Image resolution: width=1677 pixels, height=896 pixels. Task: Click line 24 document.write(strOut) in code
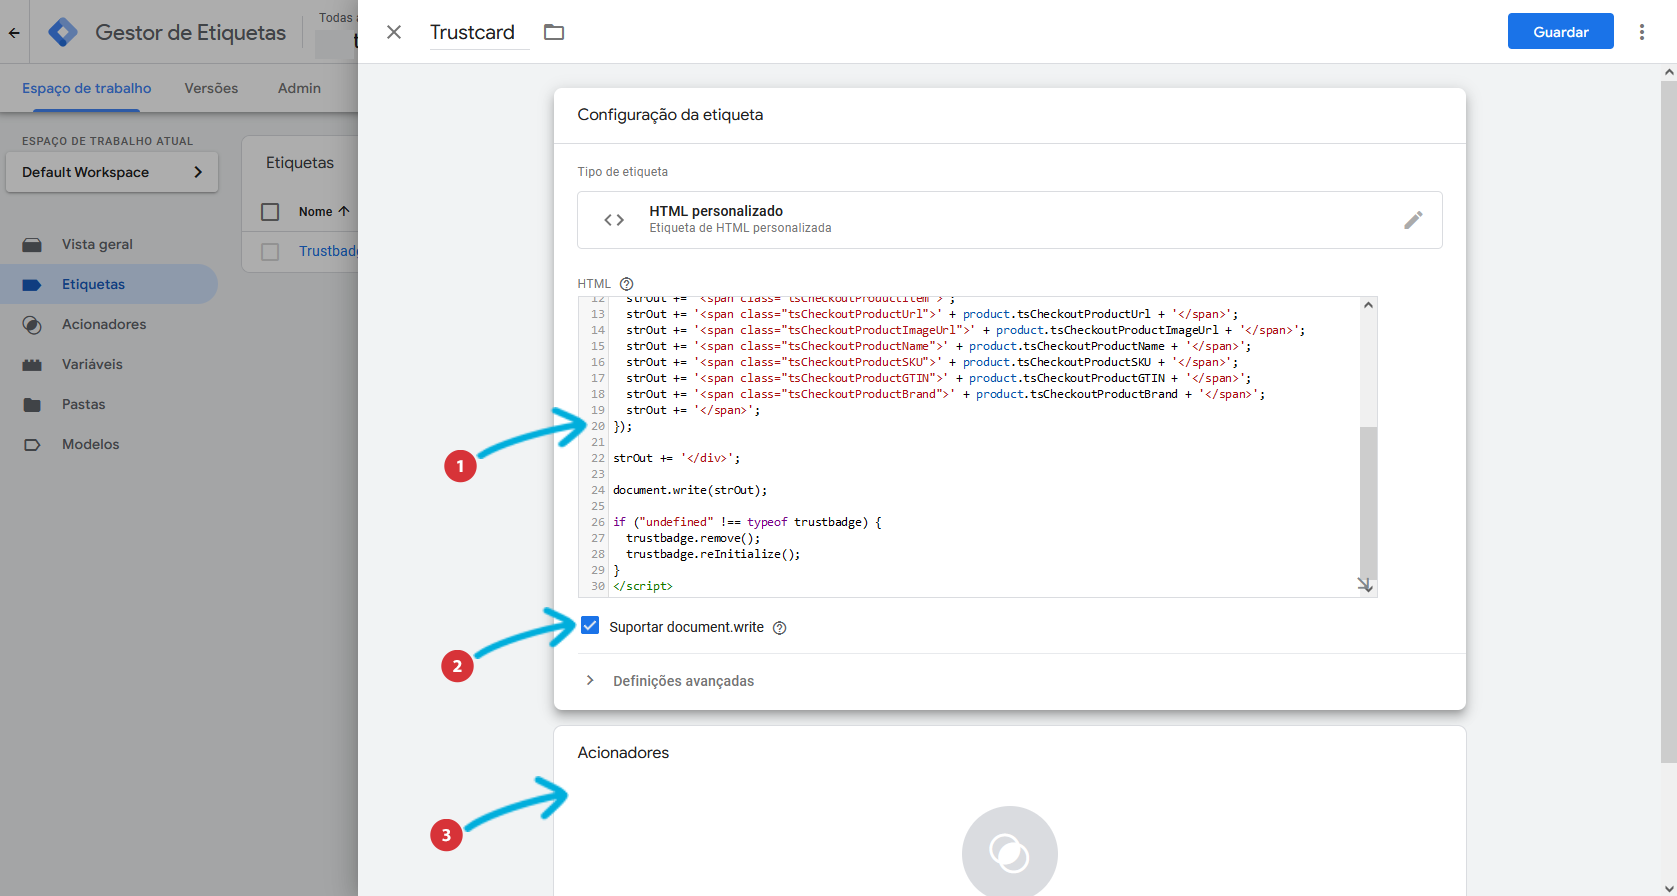690,490
